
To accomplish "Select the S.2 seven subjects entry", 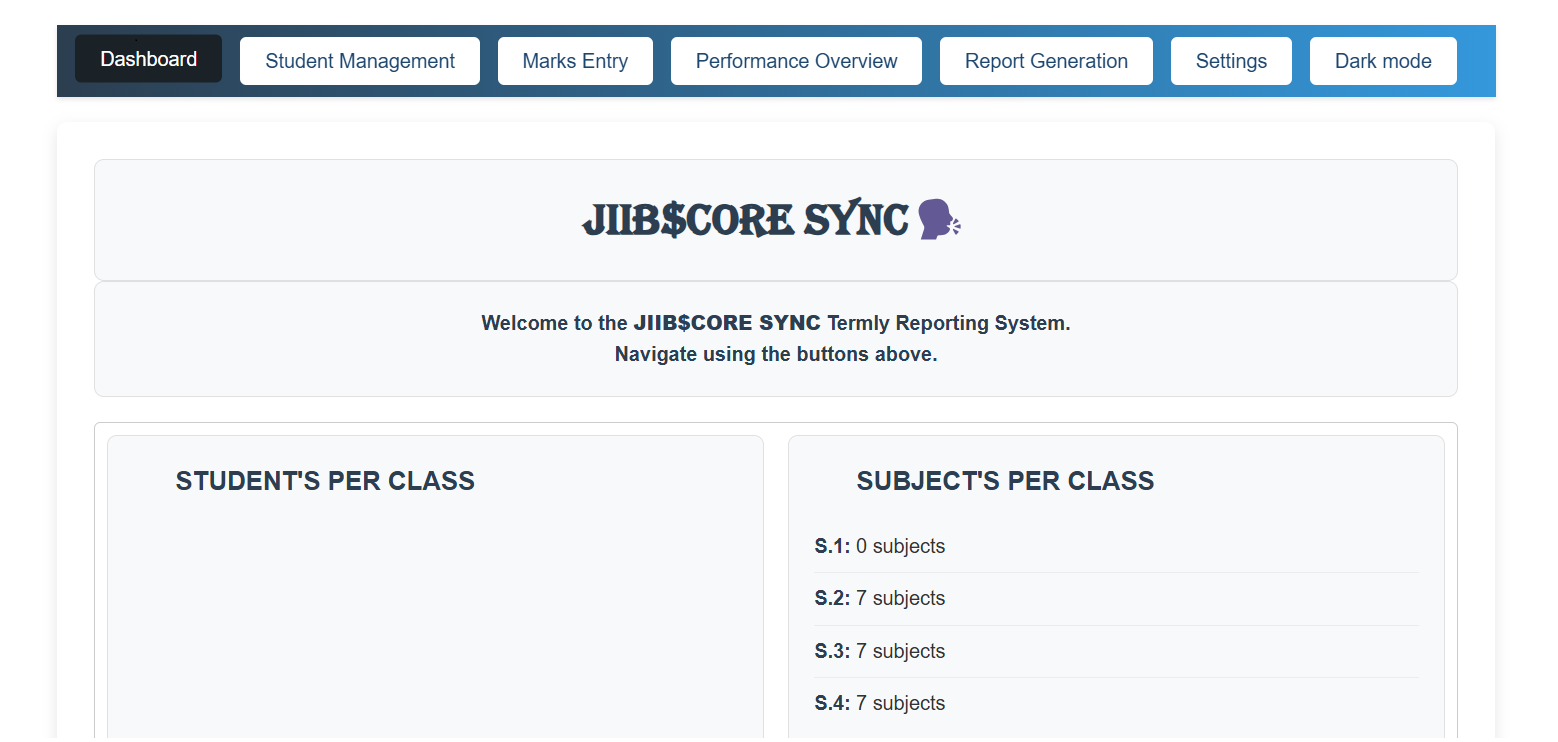I will point(880,598).
